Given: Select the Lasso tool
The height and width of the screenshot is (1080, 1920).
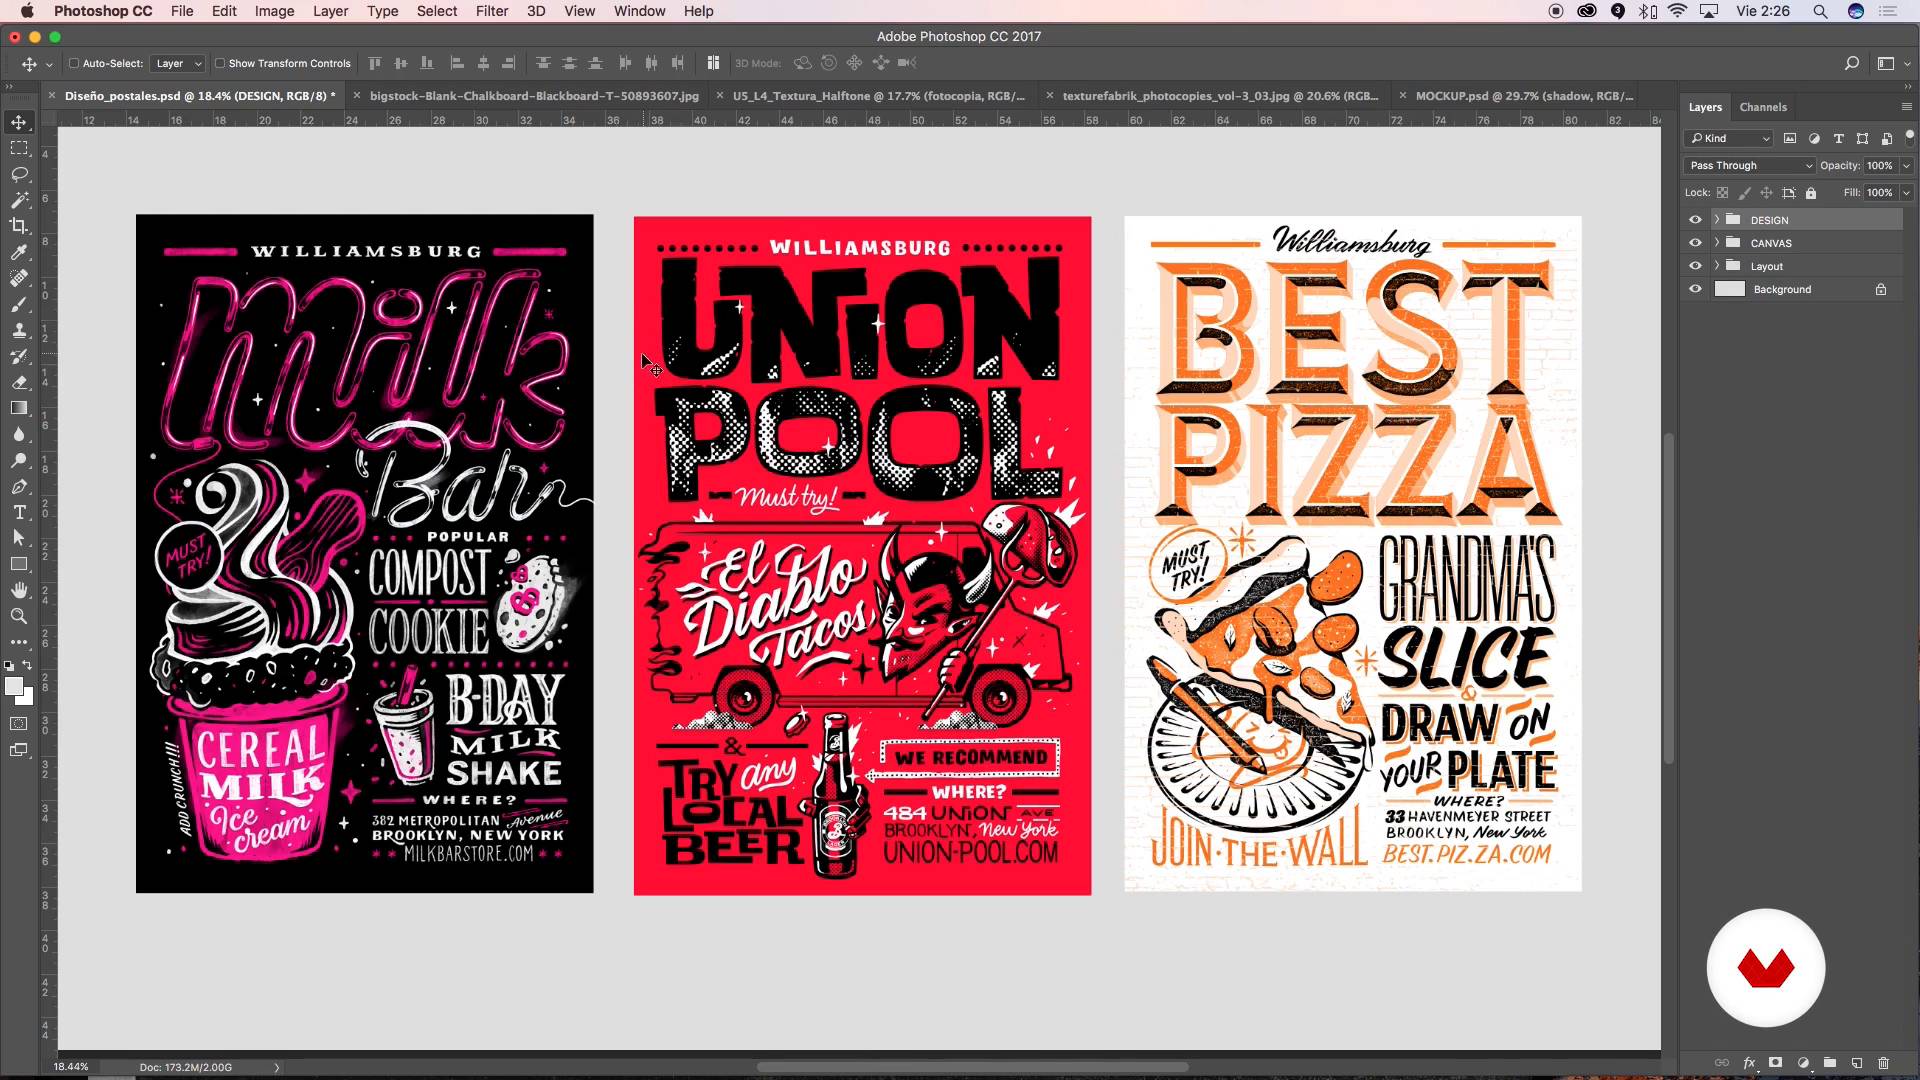Looking at the screenshot, I should pyautogui.click(x=19, y=174).
